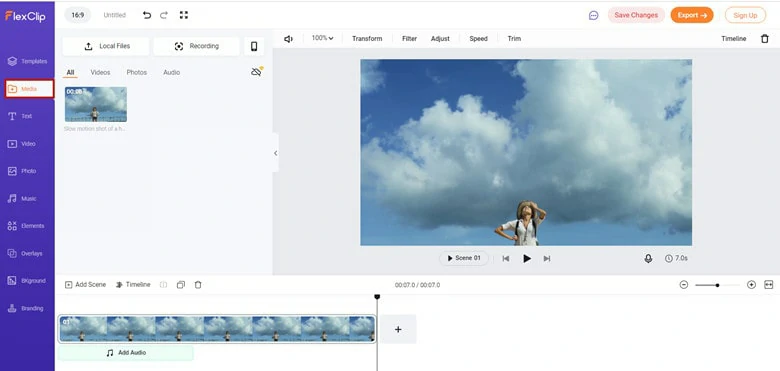The width and height of the screenshot is (780, 371).
Task: Delete scene from timeline bar
Action: coord(198,285)
